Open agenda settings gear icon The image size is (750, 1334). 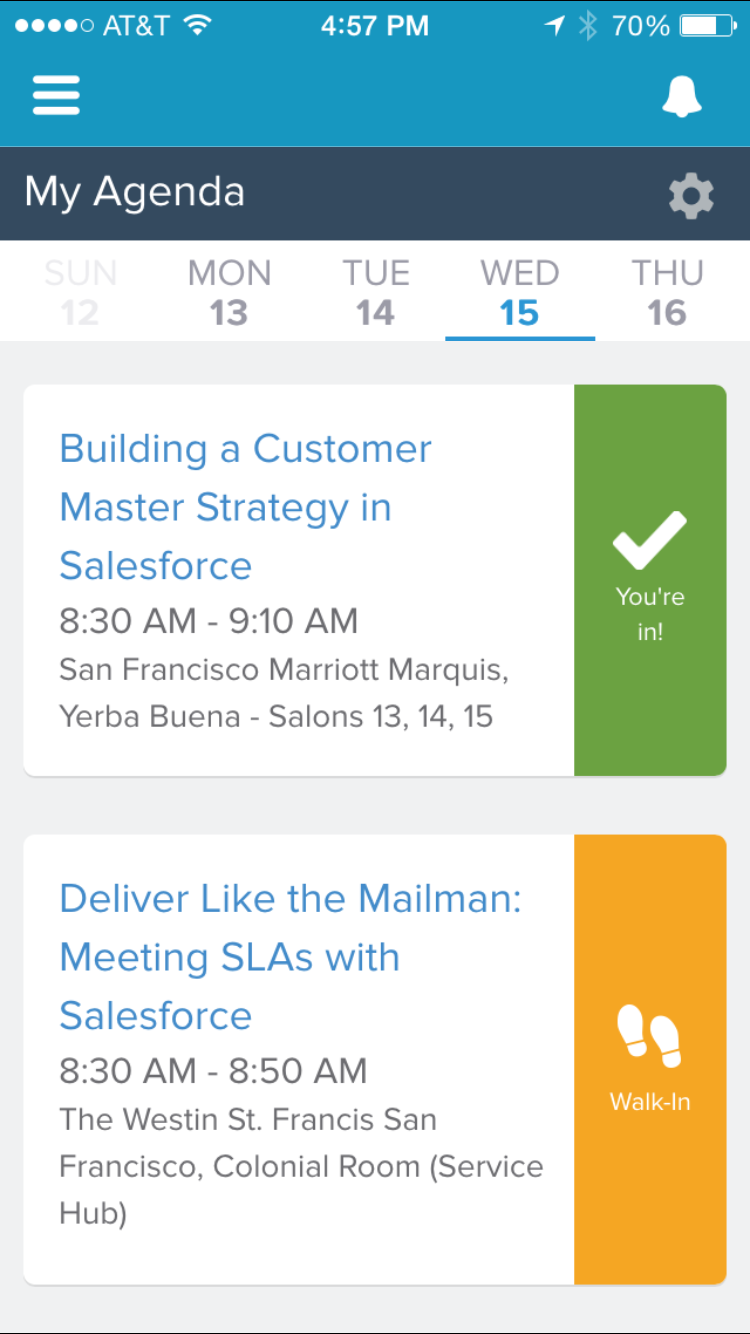pos(691,195)
